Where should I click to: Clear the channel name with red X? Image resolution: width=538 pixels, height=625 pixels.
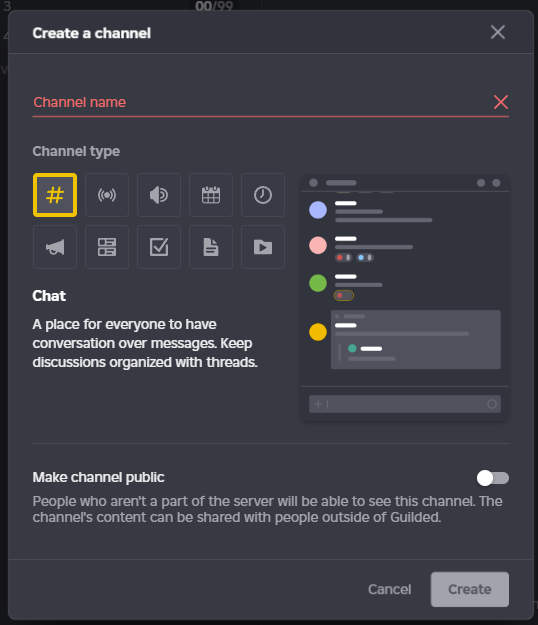click(501, 102)
